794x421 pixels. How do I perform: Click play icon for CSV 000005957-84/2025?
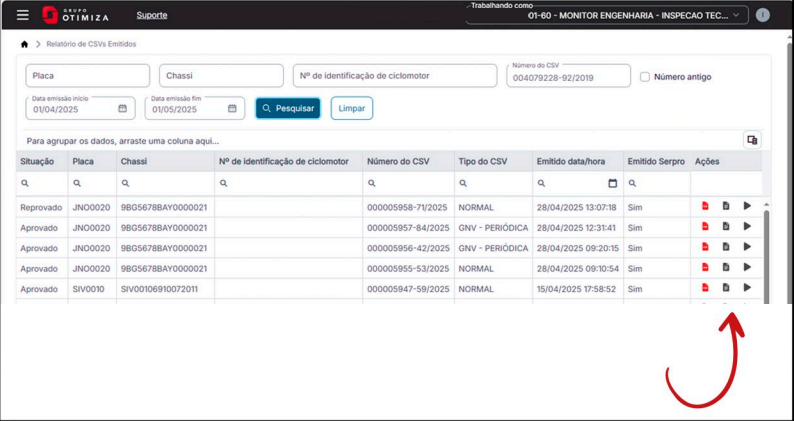(747, 226)
